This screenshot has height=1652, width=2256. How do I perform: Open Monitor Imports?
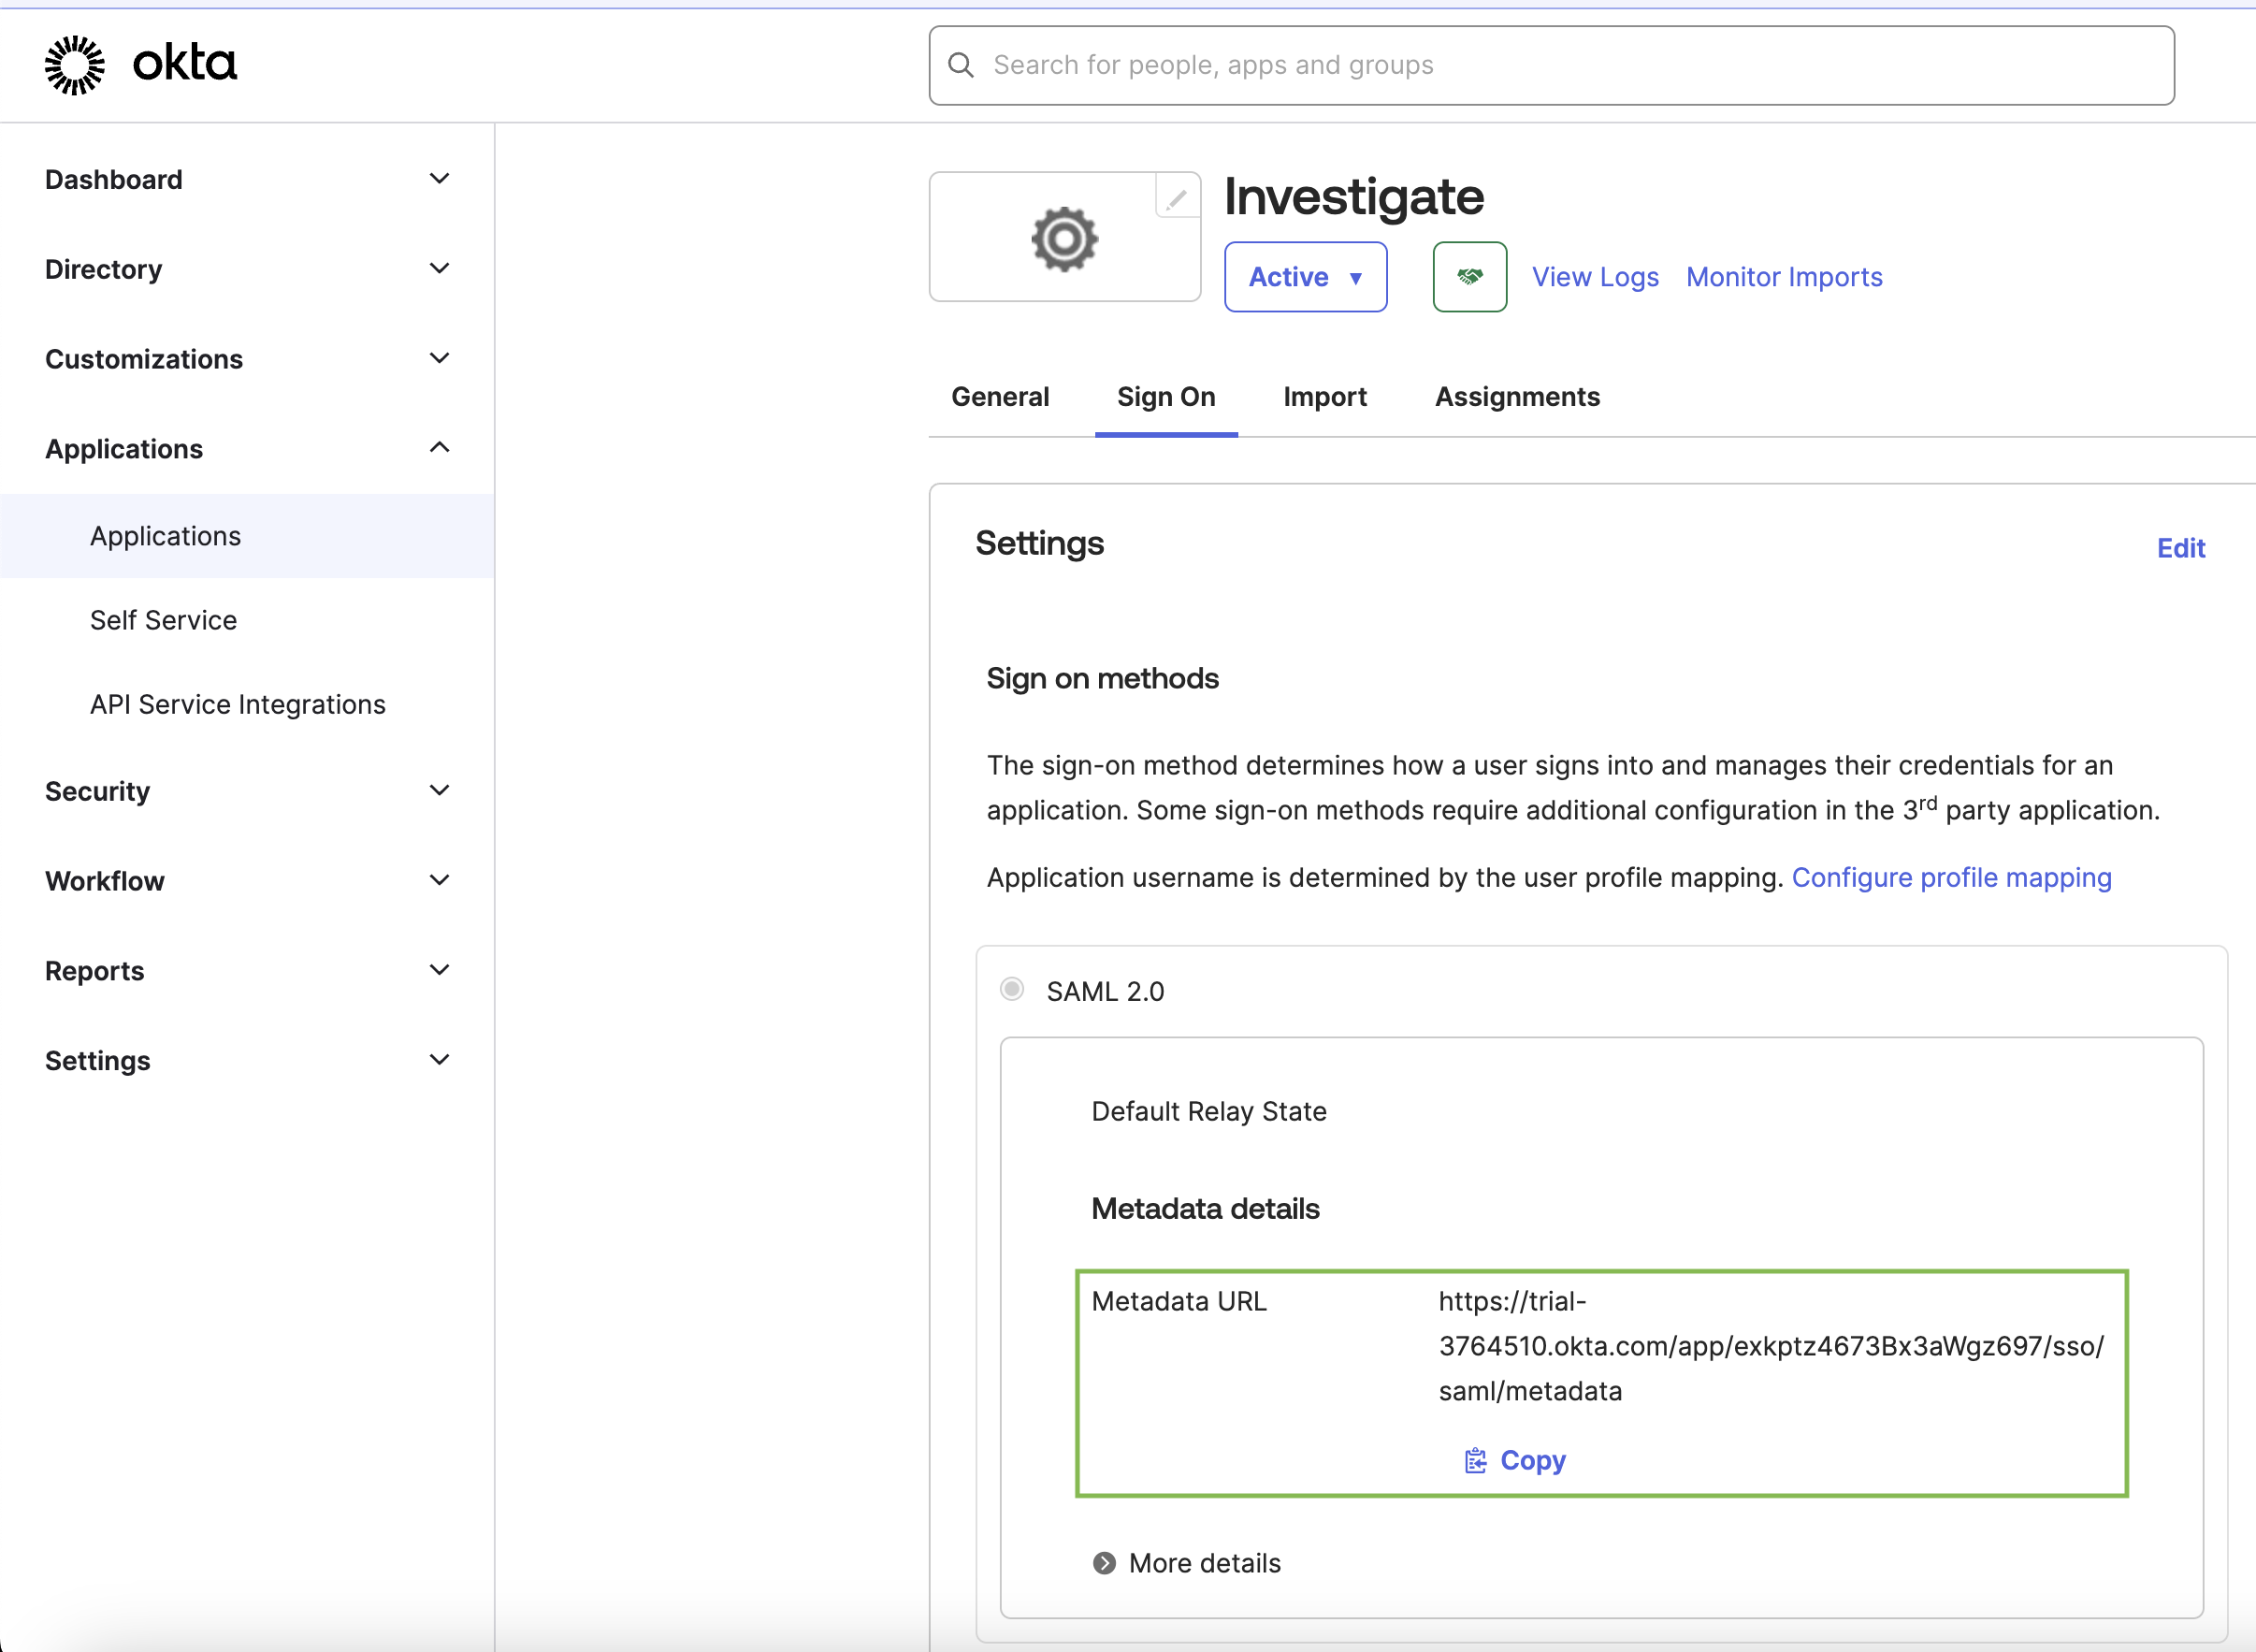tap(1784, 276)
